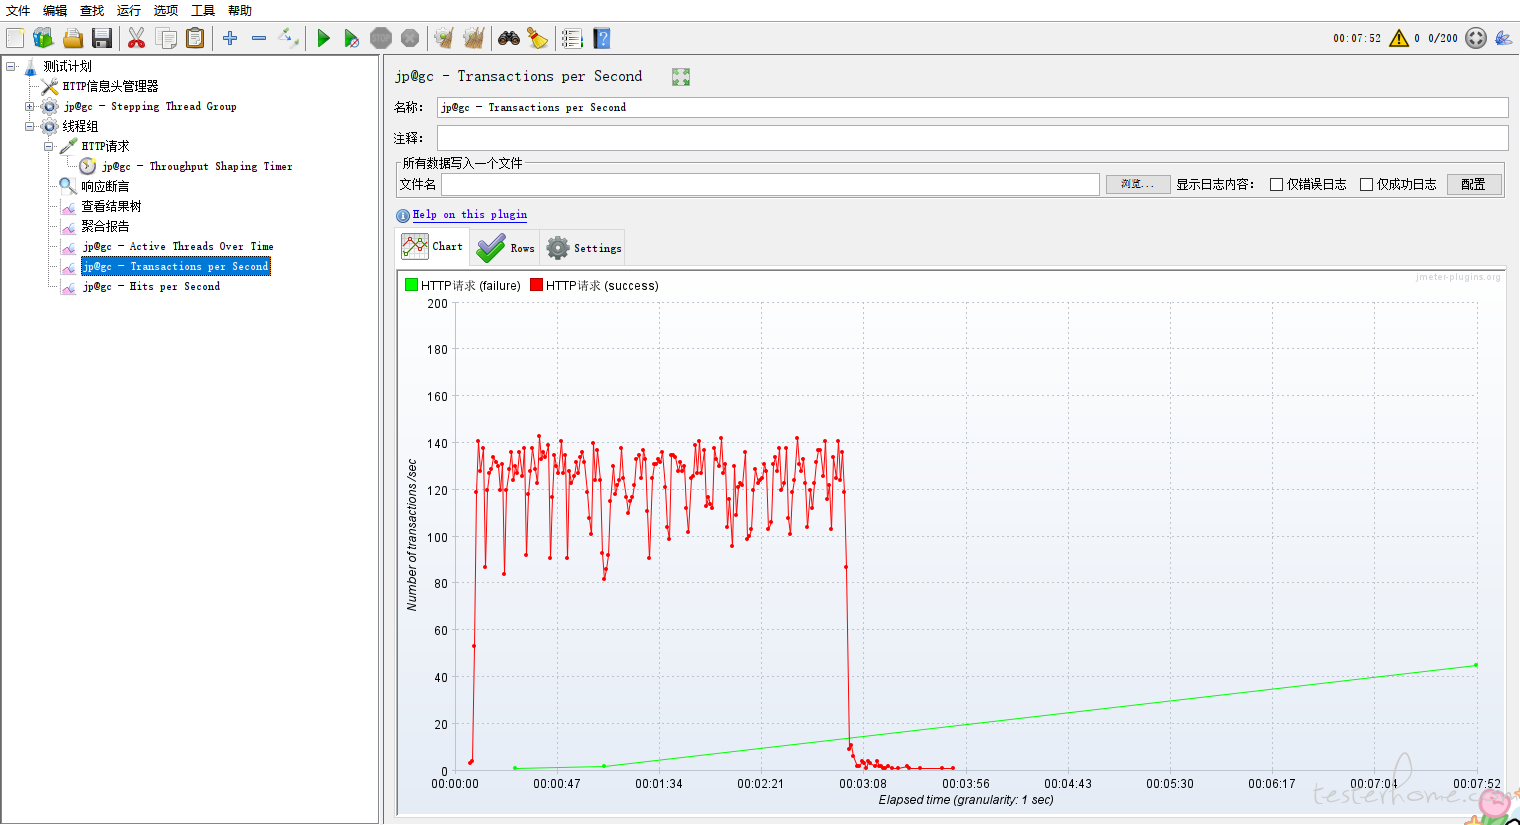Open a test plan file via folder icon

[73, 38]
